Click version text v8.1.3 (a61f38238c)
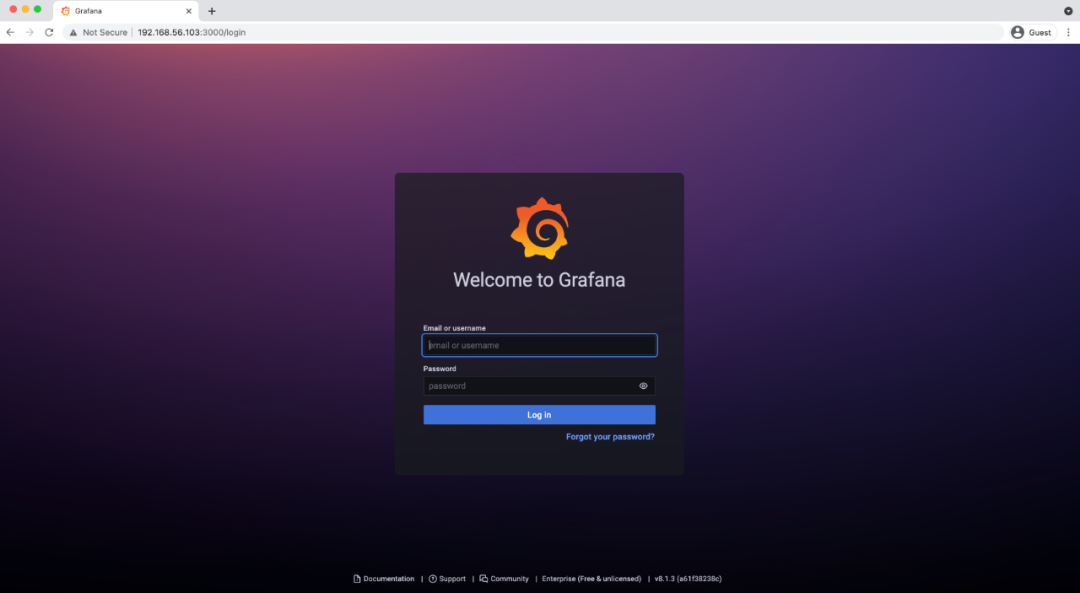The height and width of the screenshot is (593, 1080). point(688,579)
